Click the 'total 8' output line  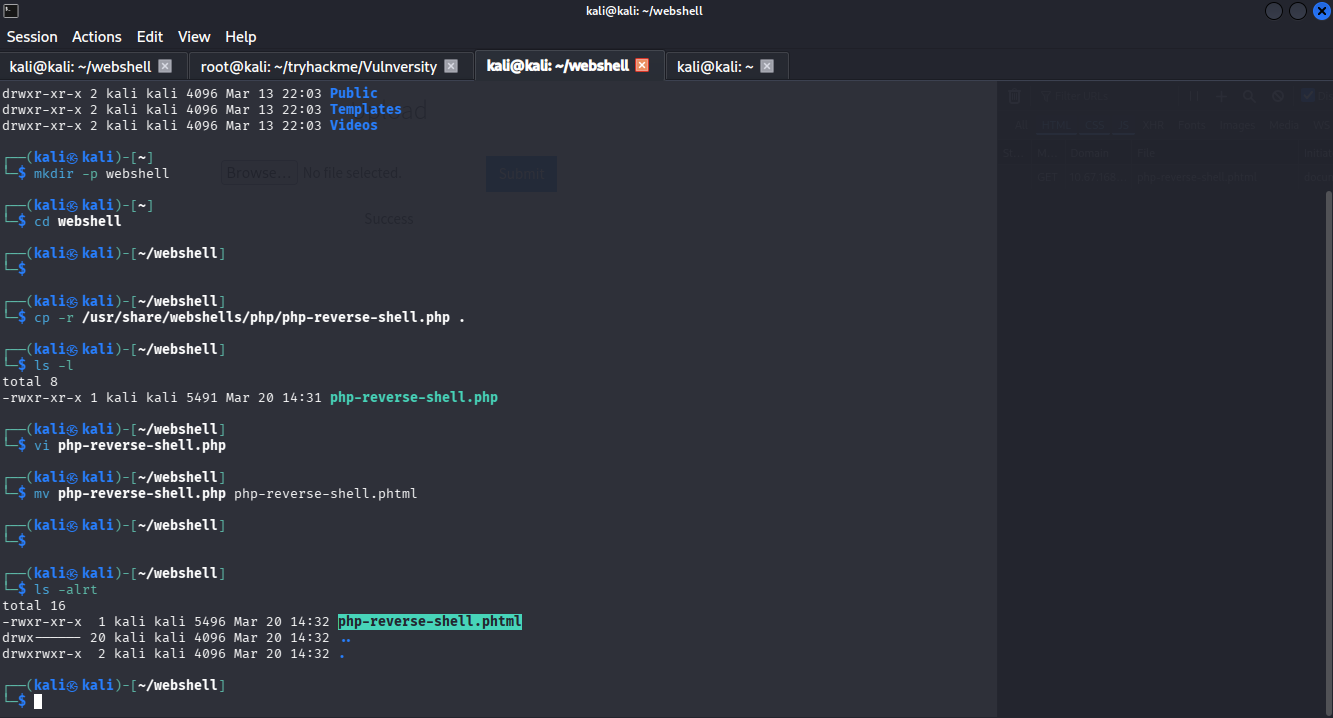pos(30,381)
